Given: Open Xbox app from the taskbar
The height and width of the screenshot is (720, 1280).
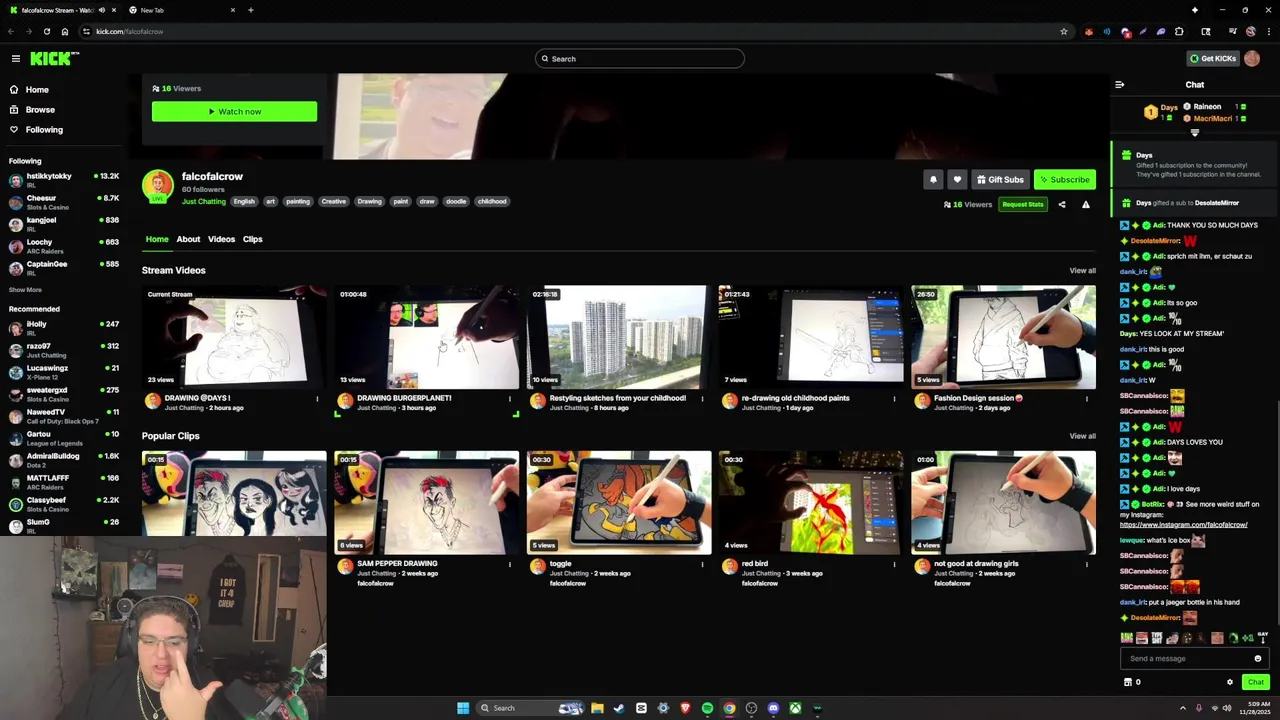Looking at the screenshot, I should pyautogui.click(x=795, y=708).
